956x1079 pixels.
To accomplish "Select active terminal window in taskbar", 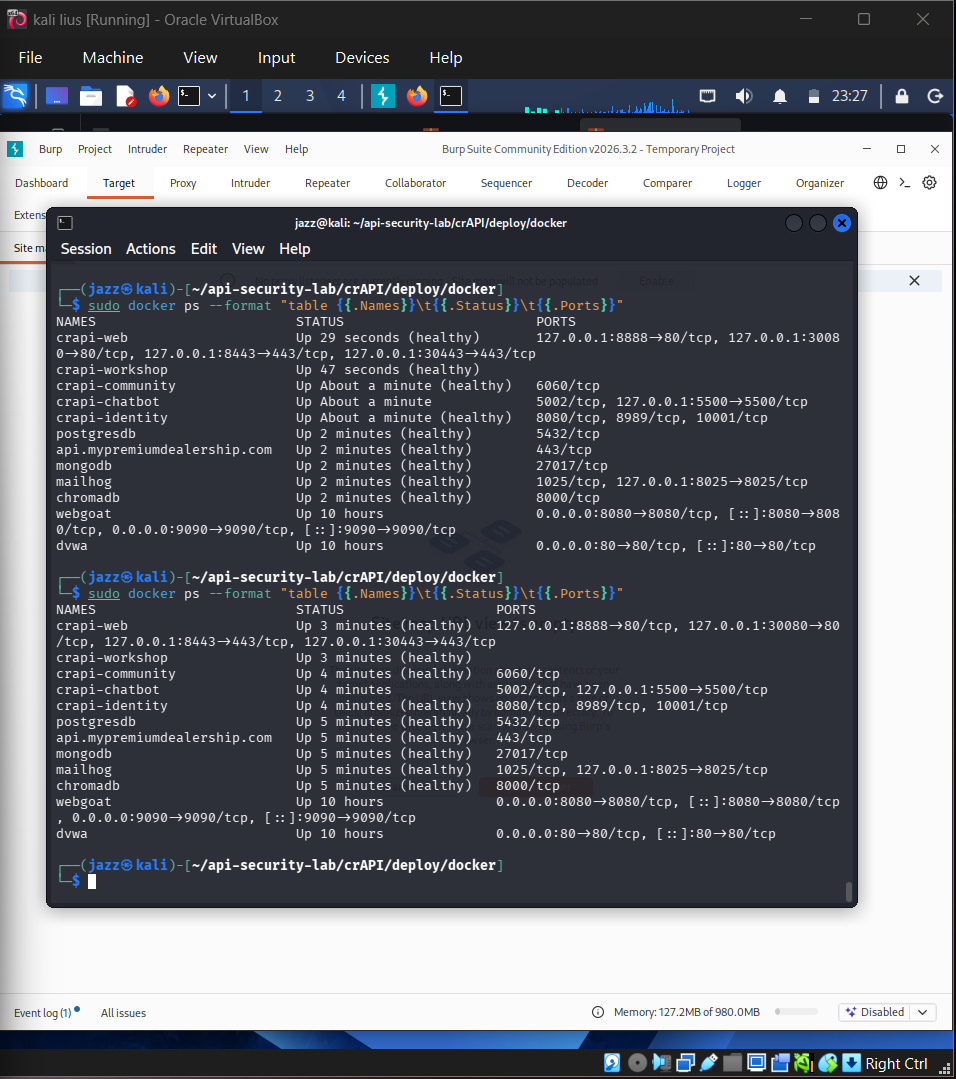I will tap(451, 96).
